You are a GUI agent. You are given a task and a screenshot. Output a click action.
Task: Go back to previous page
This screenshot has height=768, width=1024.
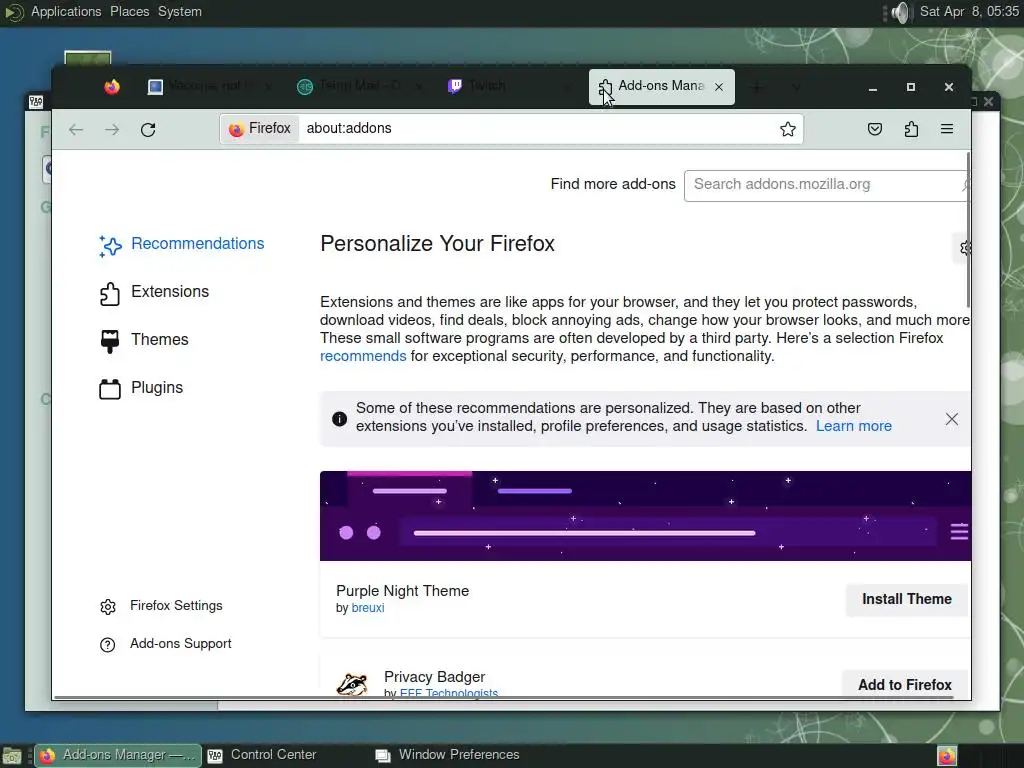76,129
